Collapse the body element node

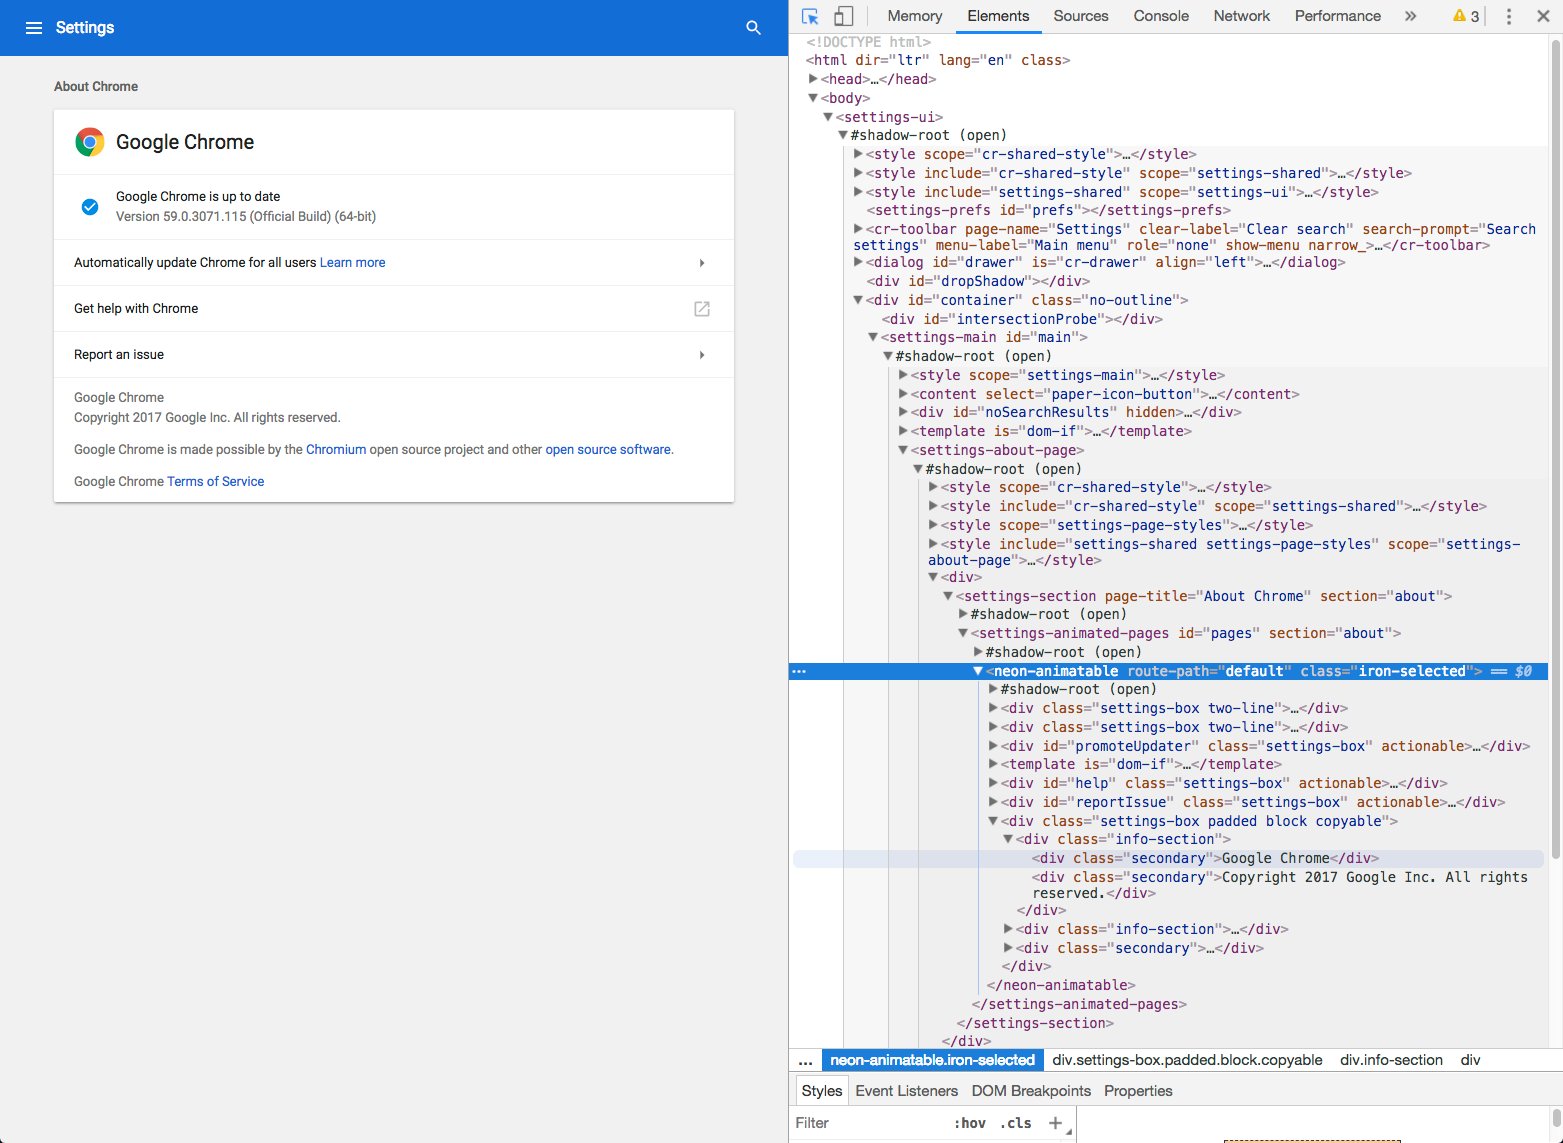[x=812, y=98]
